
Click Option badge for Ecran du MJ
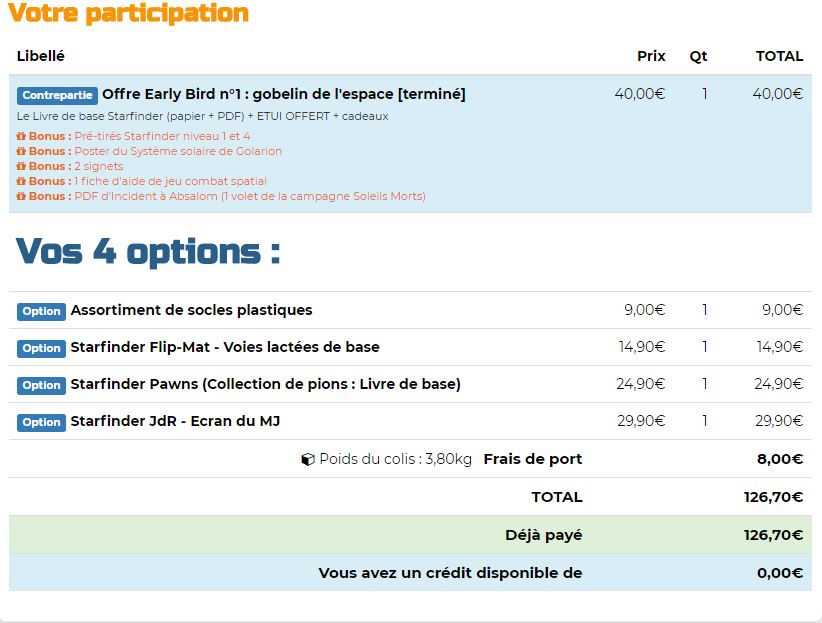click(x=41, y=422)
